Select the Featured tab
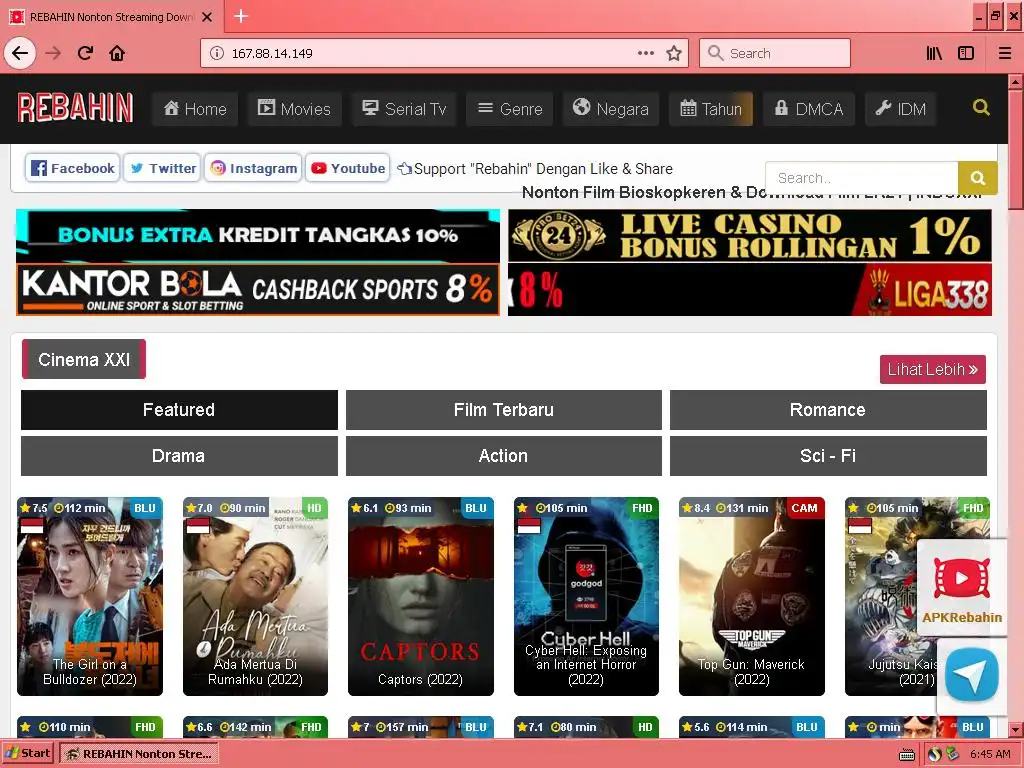This screenshot has height=768, width=1024. [179, 409]
